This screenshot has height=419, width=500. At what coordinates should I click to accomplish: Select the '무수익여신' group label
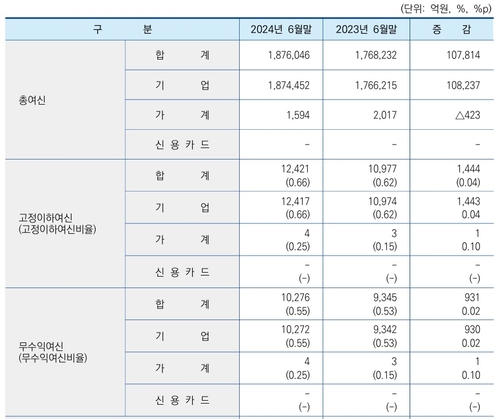[41, 346]
